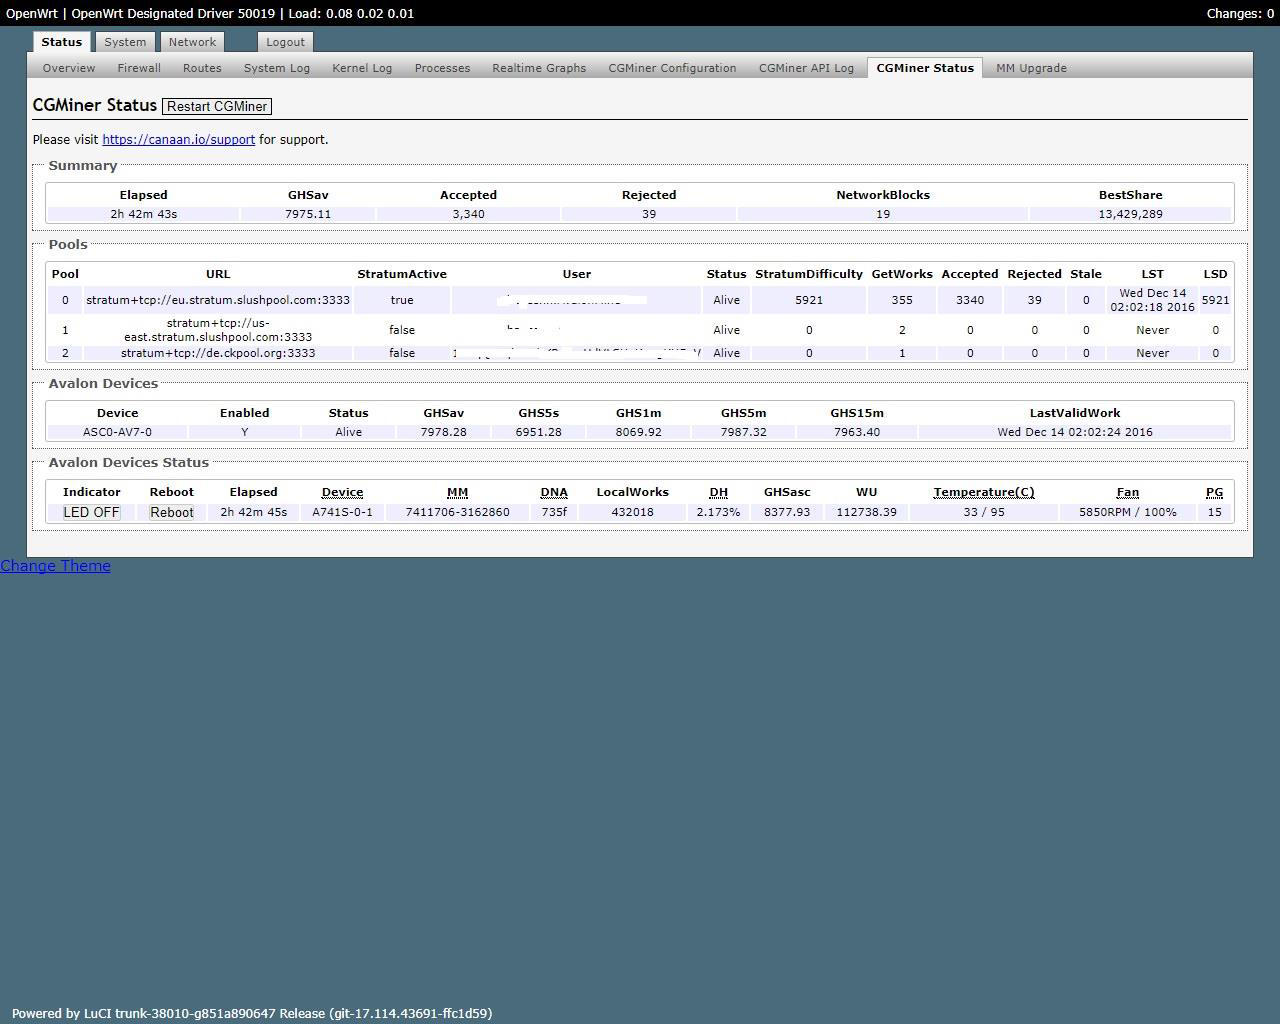The width and height of the screenshot is (1280, 1024).
Task: Open the System main tab
Action: pos(125,42)
